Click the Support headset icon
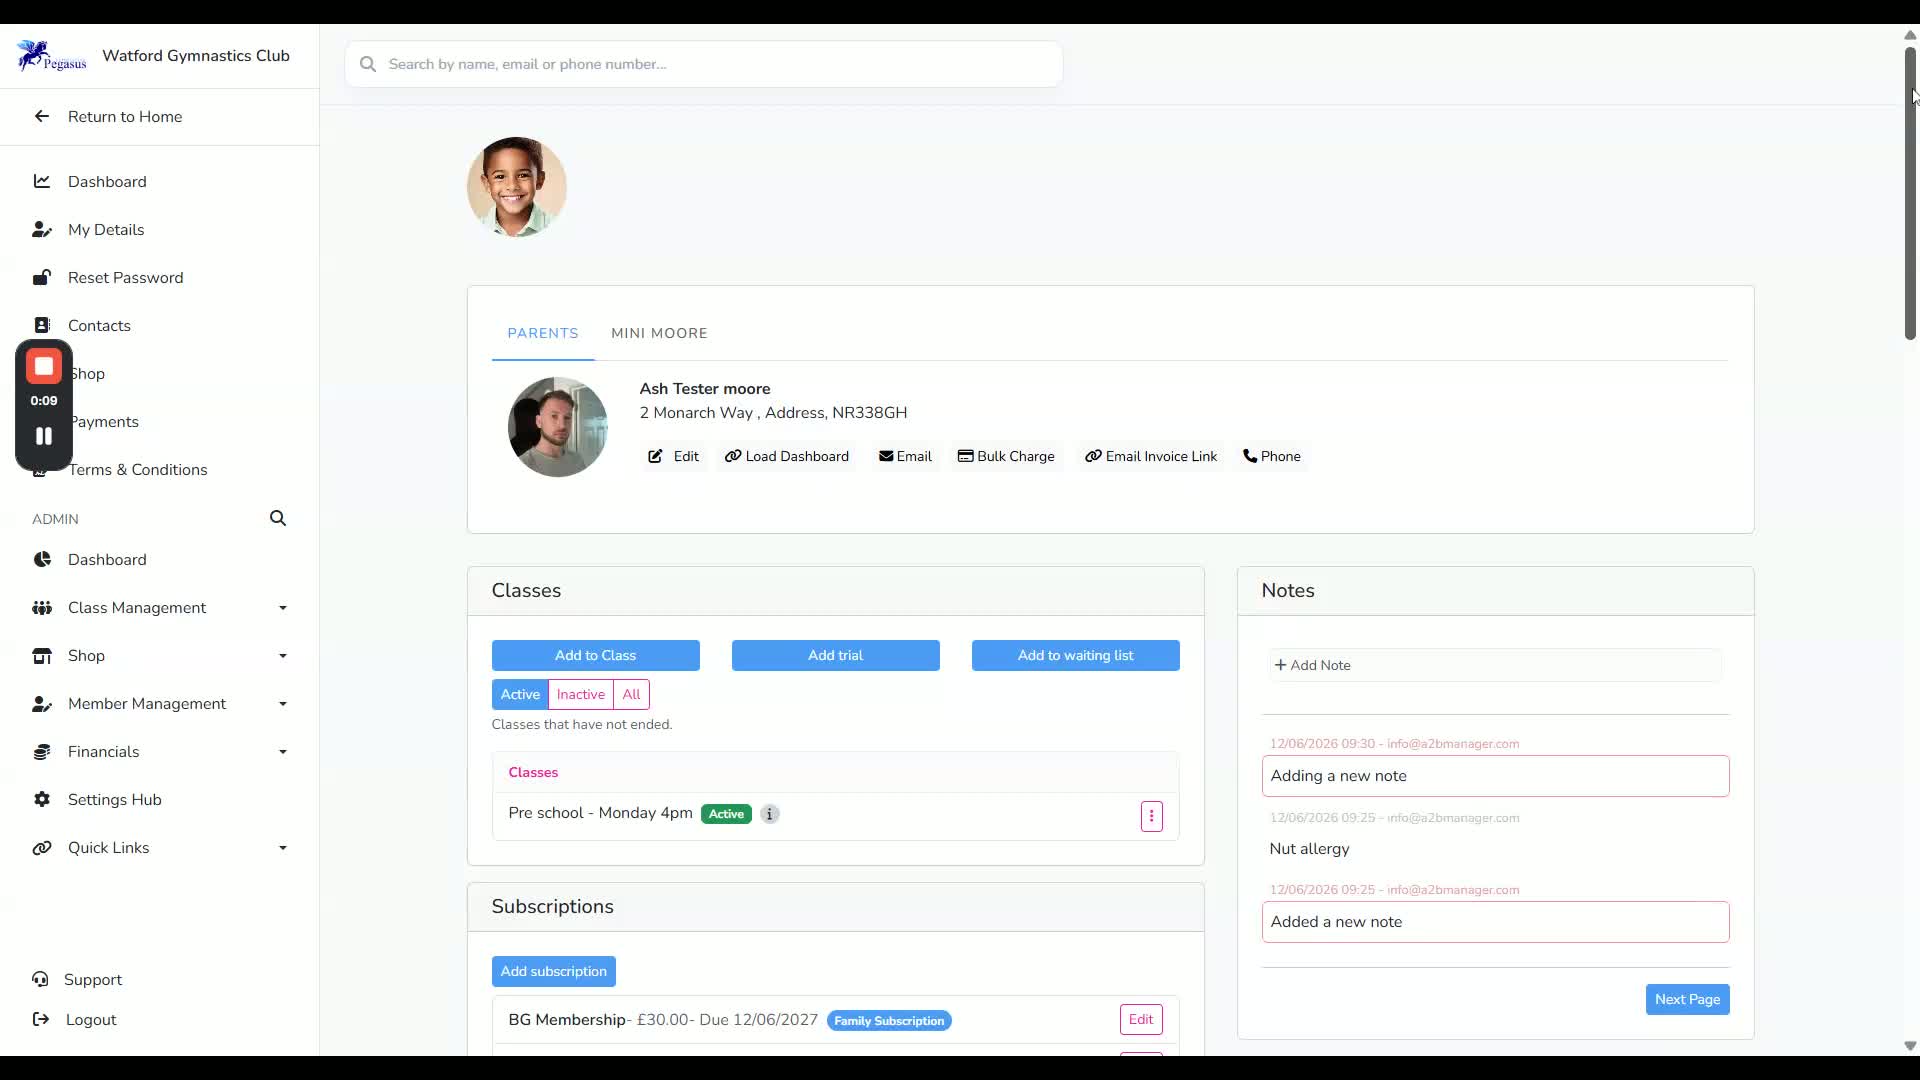This screenshot has height=1080, width=1920. tap(41, 979)
